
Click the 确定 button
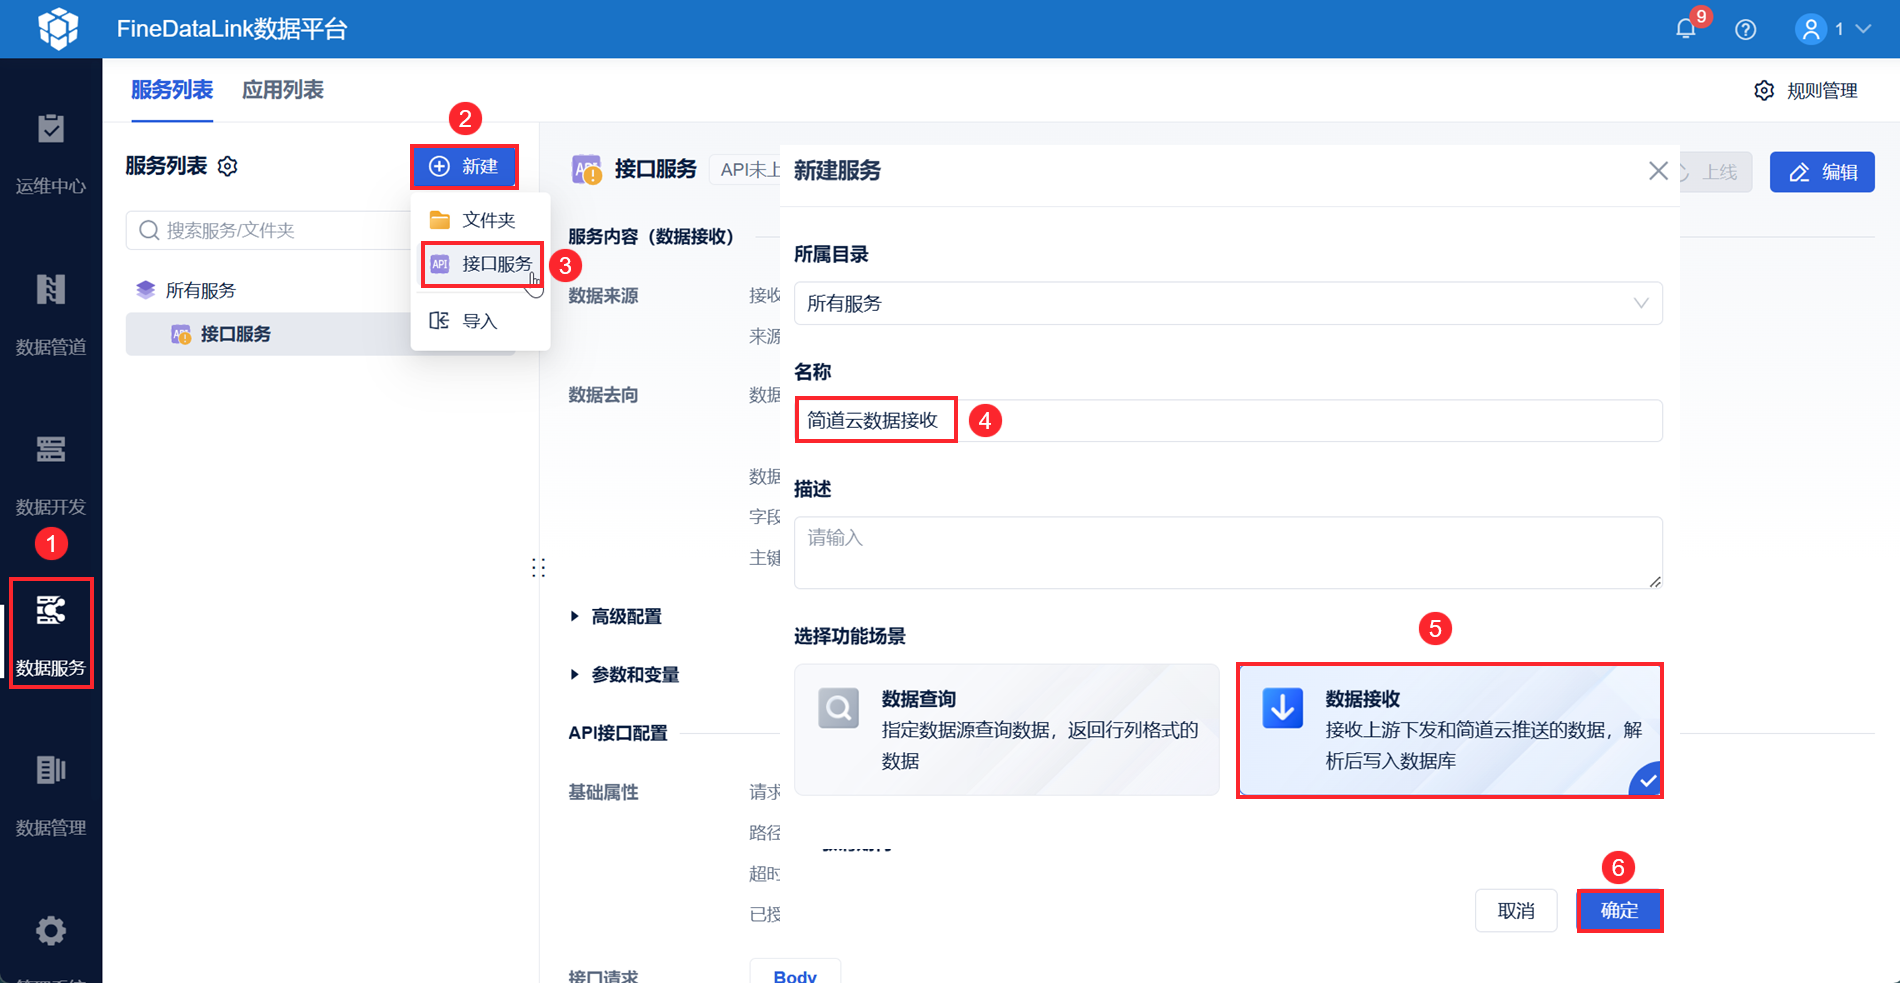tap(1620, 911)
